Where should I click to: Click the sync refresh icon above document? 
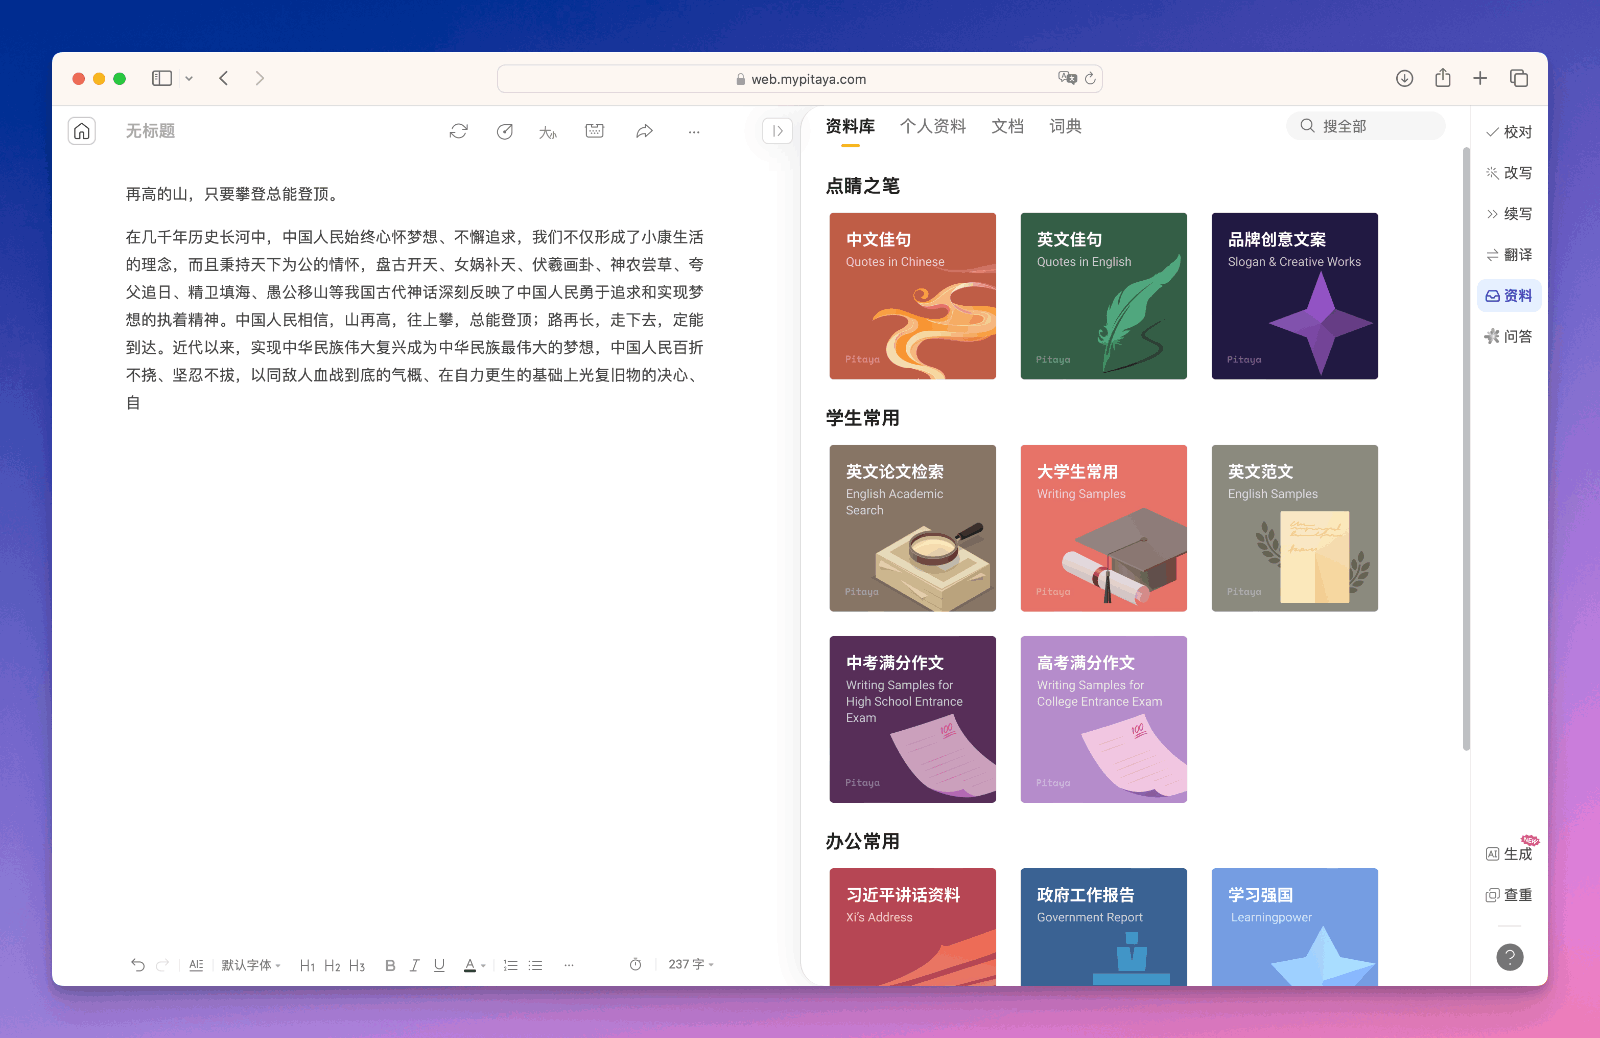[x=459, y=131]
